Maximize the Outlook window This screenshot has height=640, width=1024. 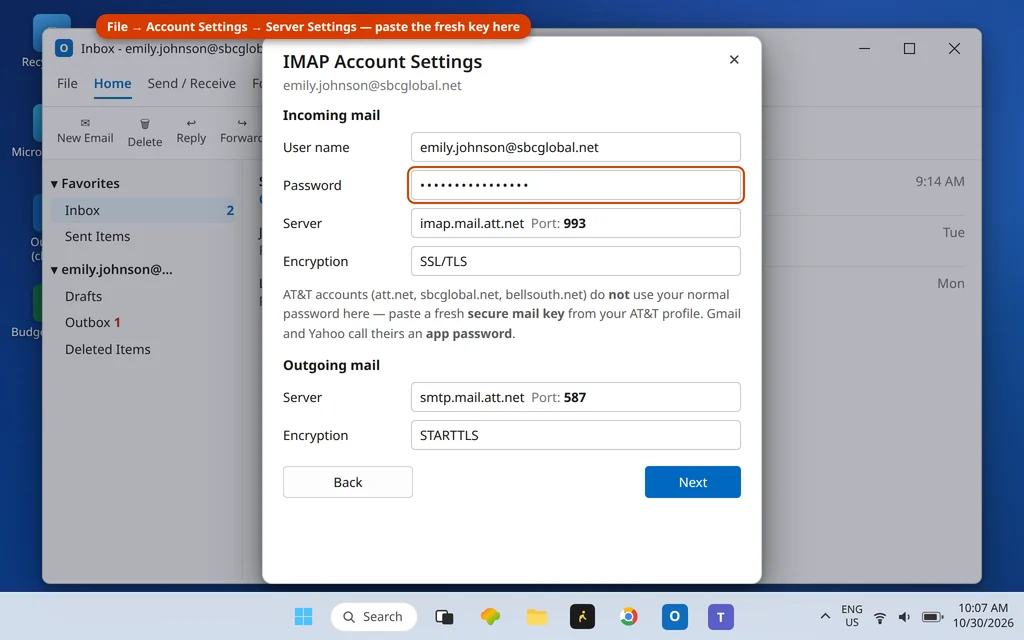click(909, 48)
